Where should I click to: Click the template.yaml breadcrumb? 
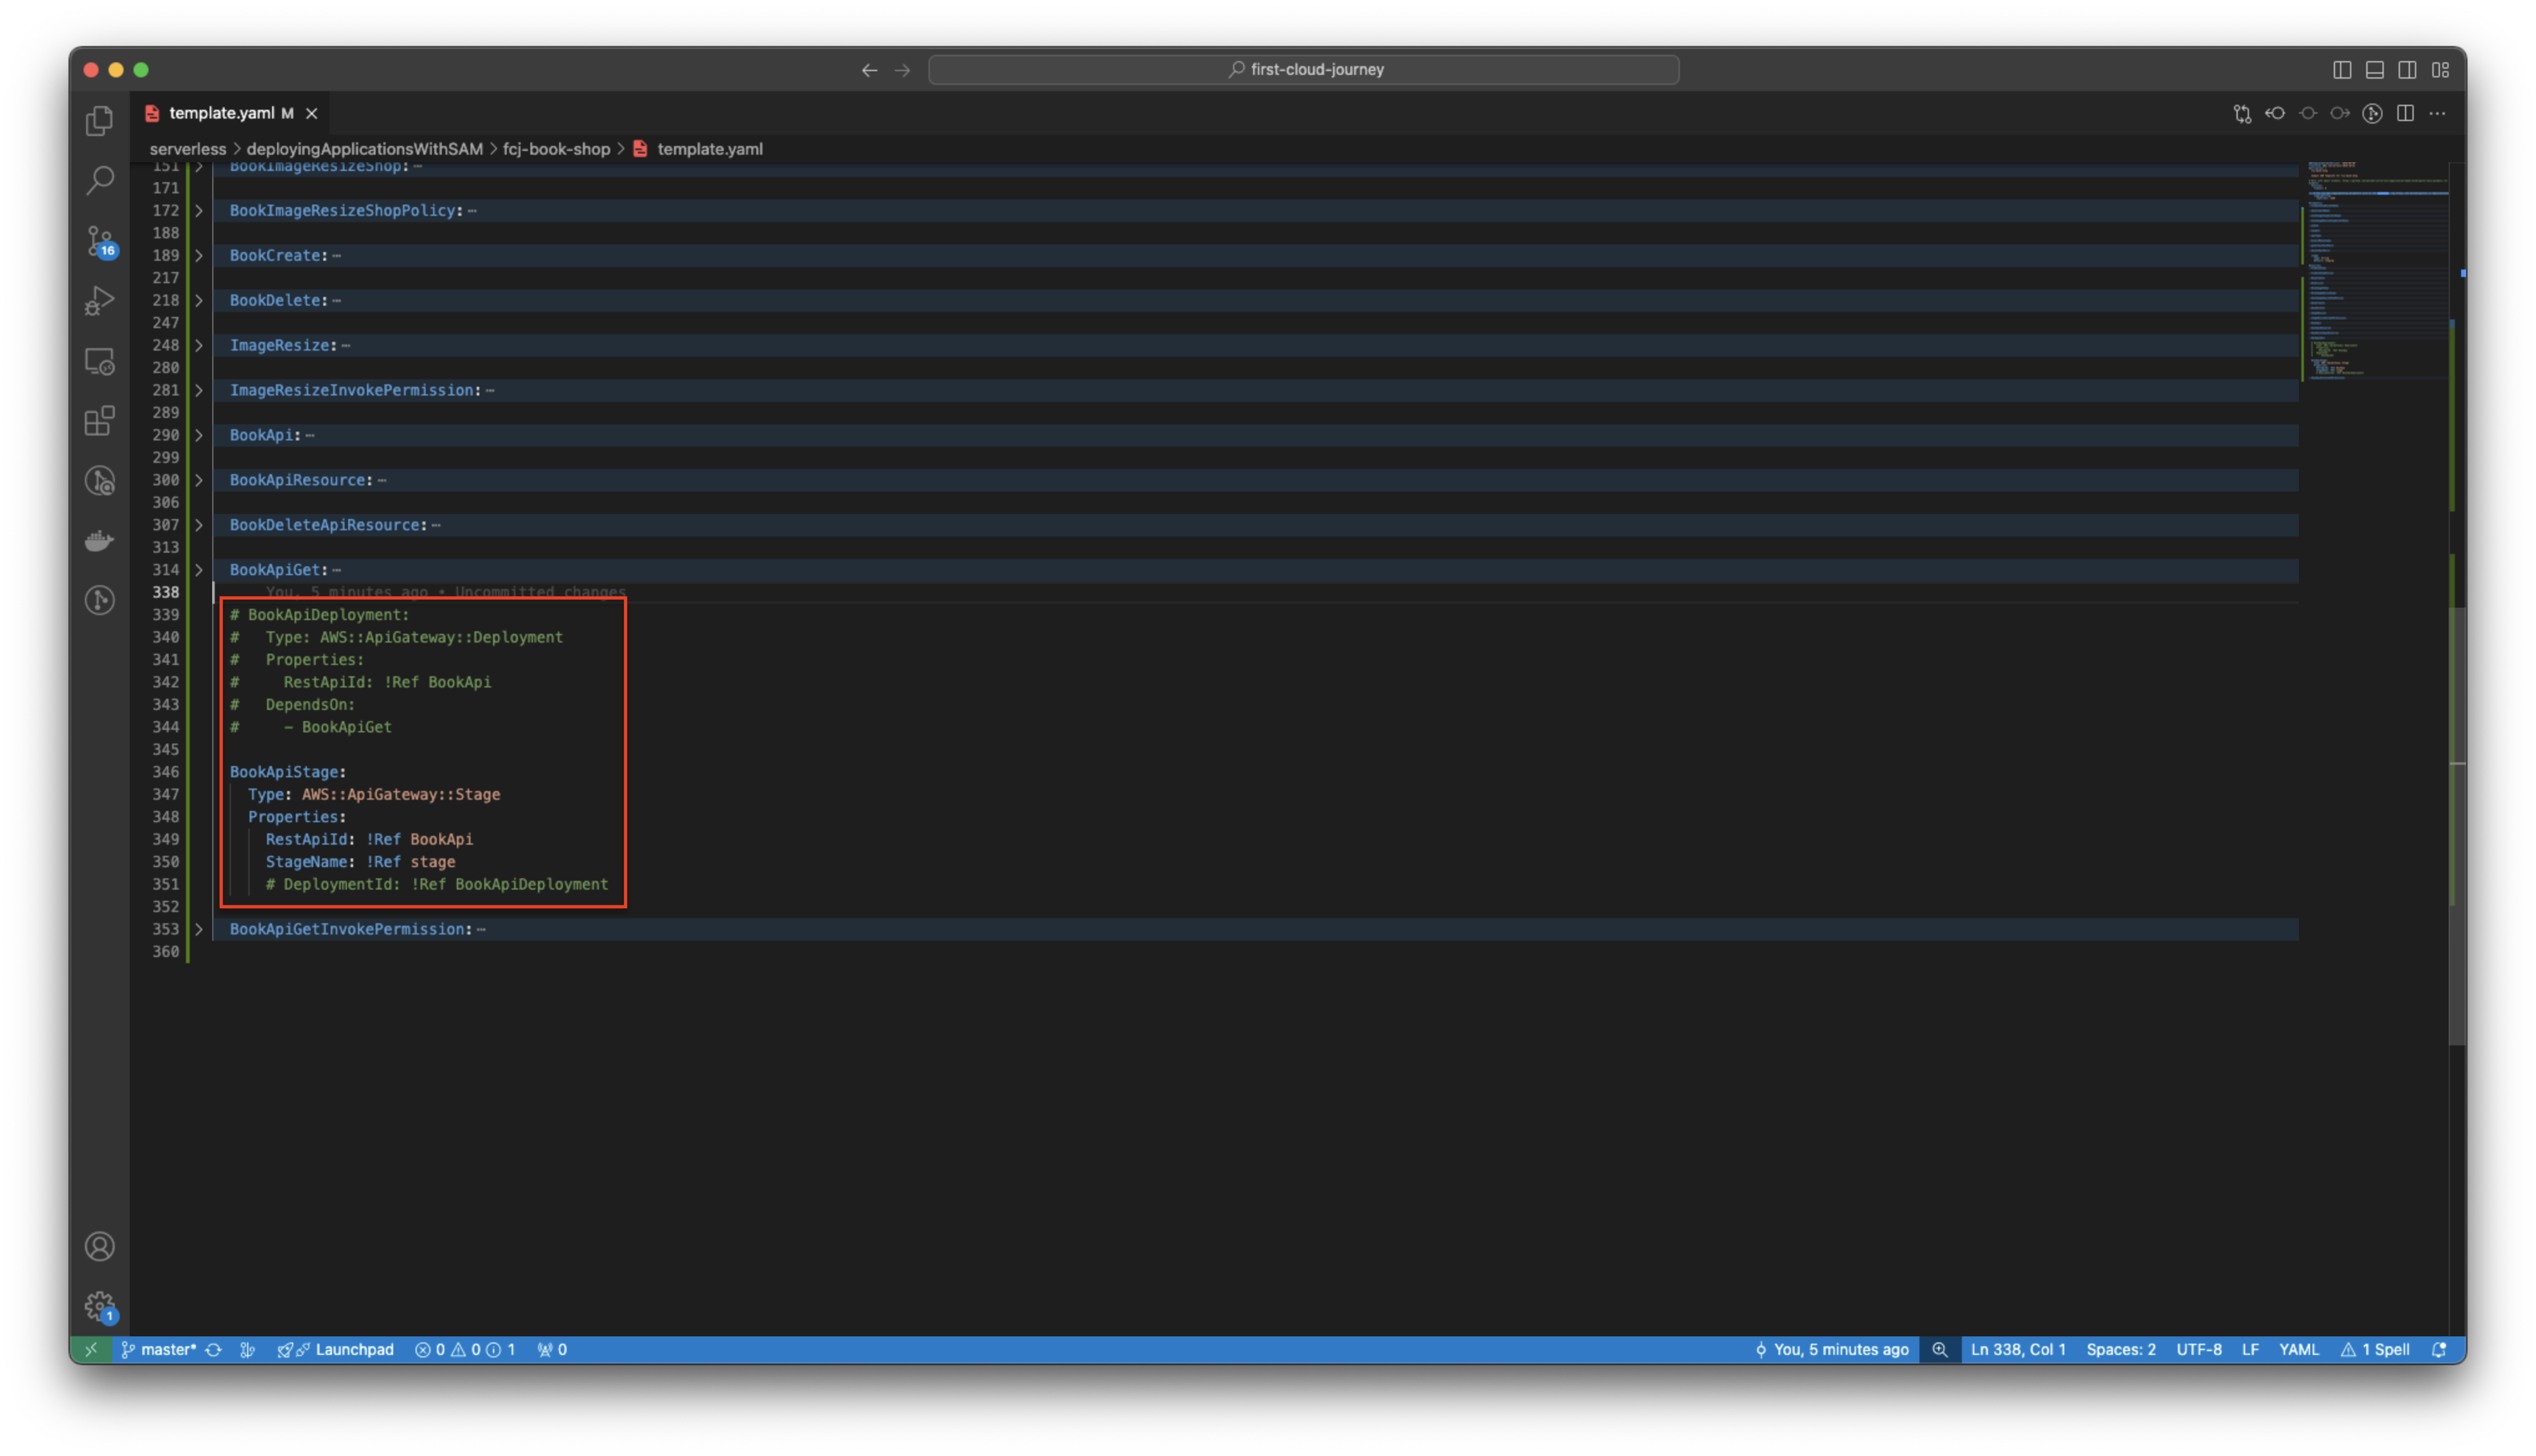[709, 149]
